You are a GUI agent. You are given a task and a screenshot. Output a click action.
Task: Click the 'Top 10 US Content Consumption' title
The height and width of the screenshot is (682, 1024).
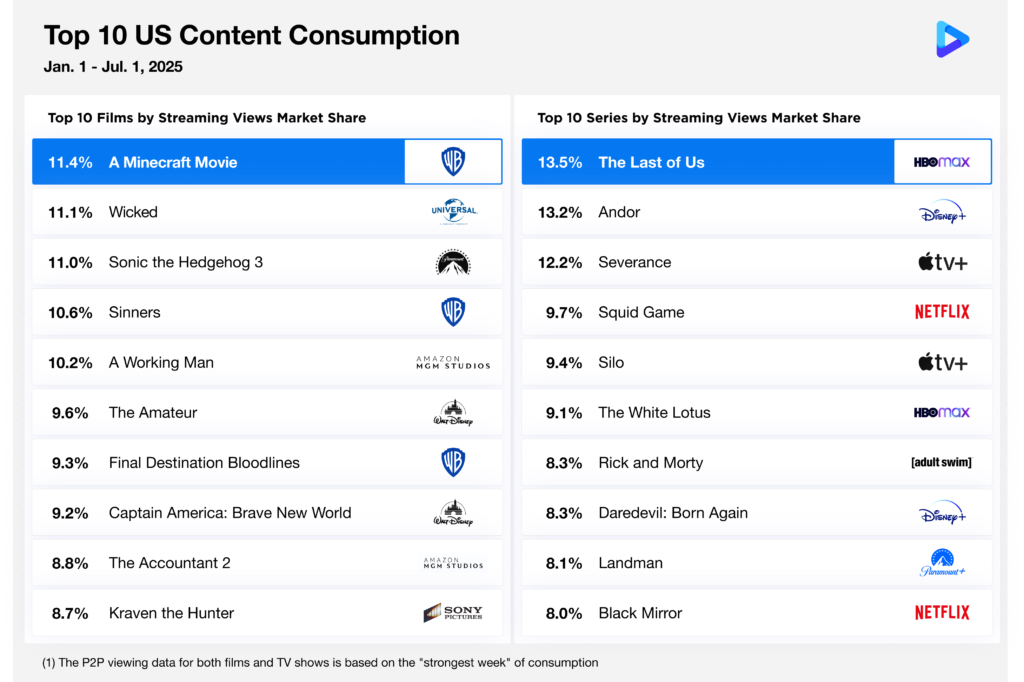point(251,35)
